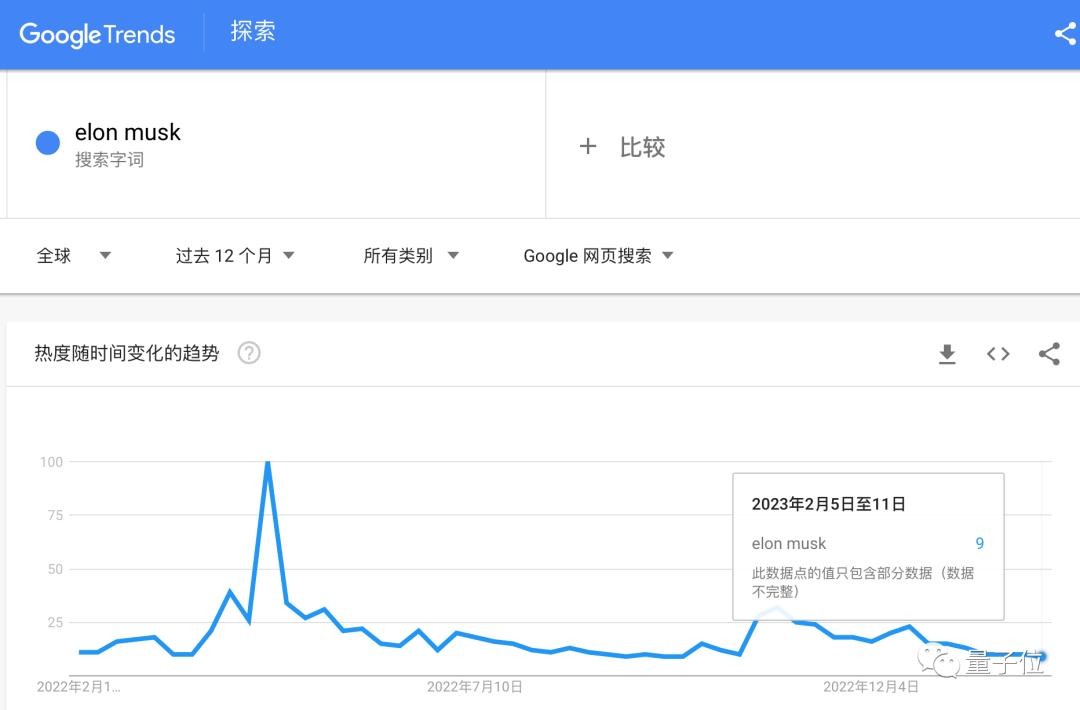Open the 探索 (Explore) tab
The width and height of the screenshot is (1080, 710).
click(253, 32)
